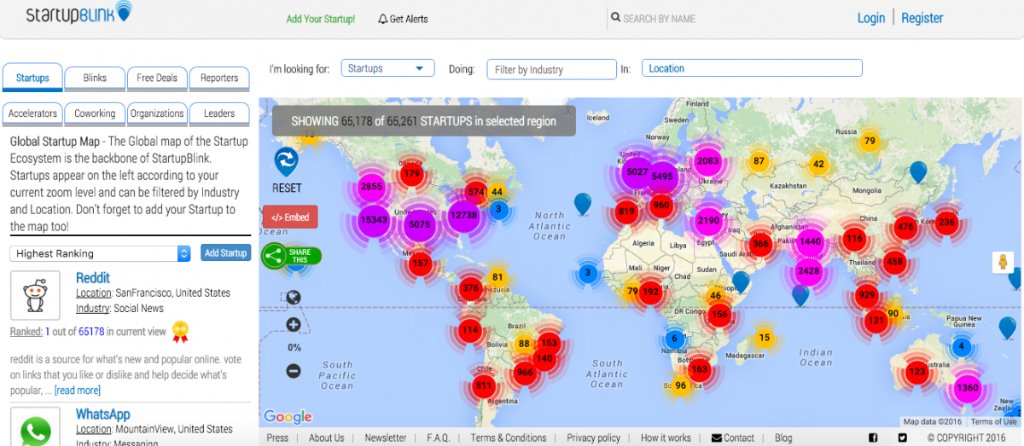Screen dimensions: 1024x446
Task: Click Add Your Startup link
Action: click(x=321, y=19)
